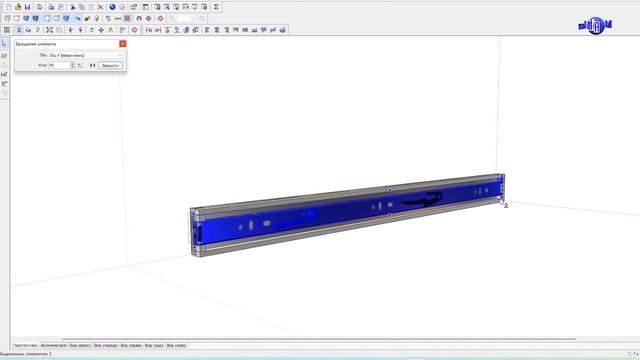Select the blue drawer slide model
The width and height of the screenshot is (640, 360).
point(347,214)
